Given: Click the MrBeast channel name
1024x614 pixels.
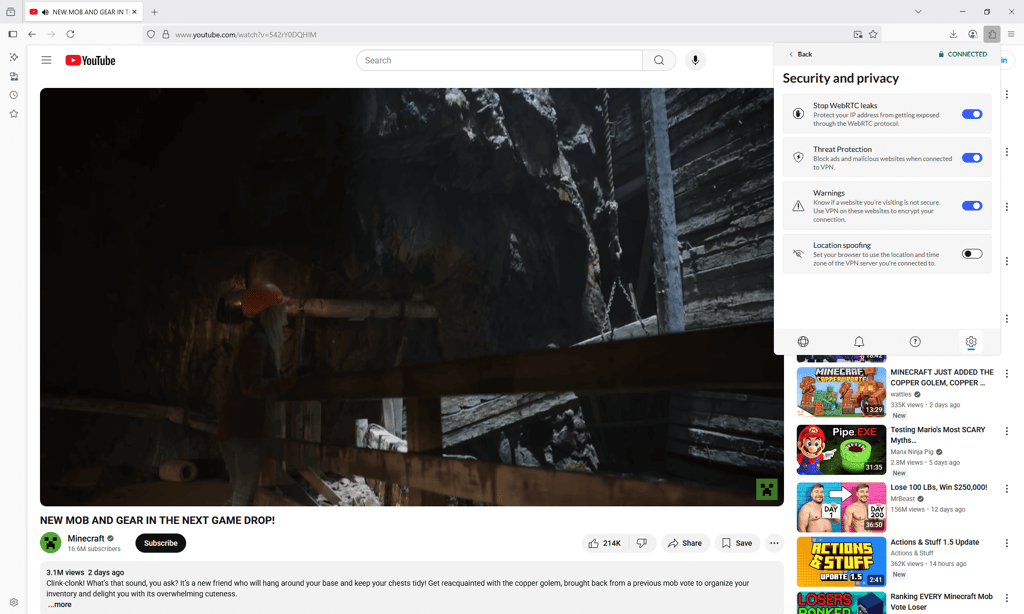Looking at the screenshot, I should click(x=903, y=498).
